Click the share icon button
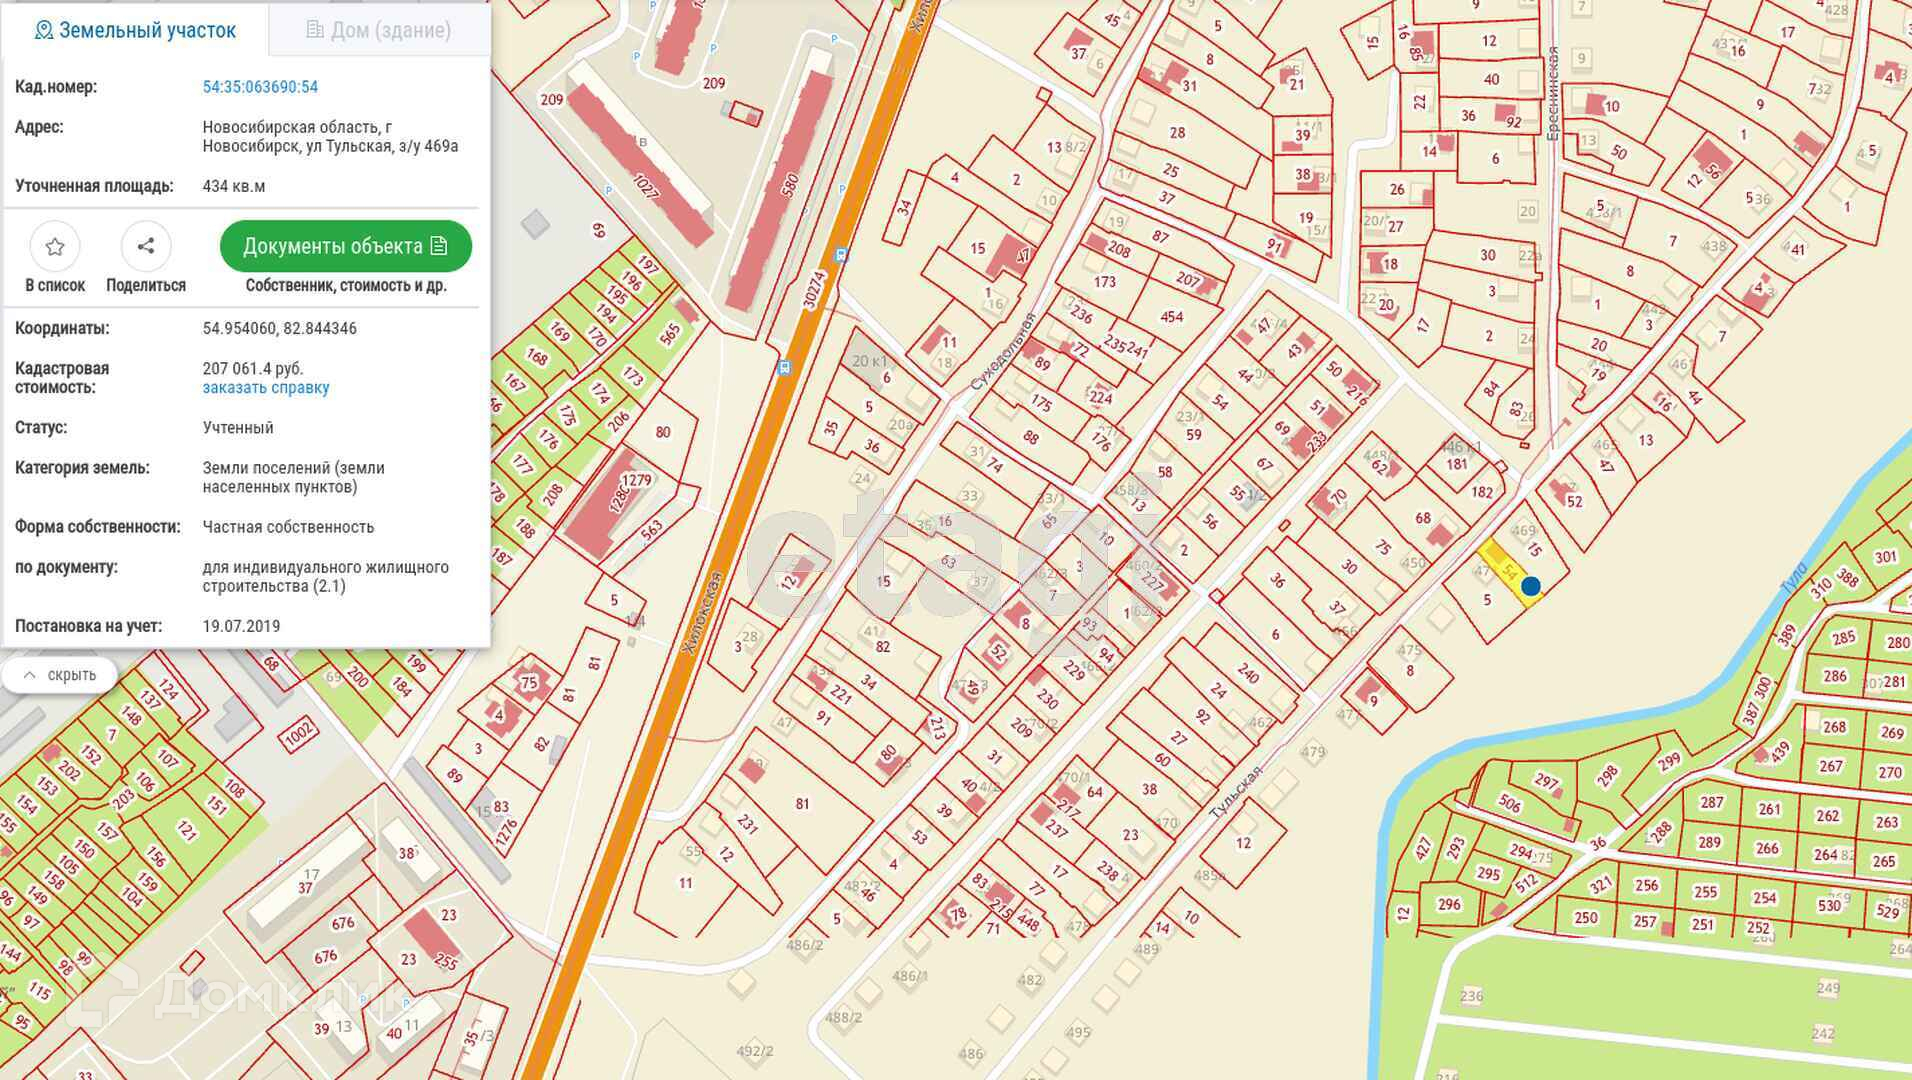The image size is (1912, 1080). [x=146, y=246]
